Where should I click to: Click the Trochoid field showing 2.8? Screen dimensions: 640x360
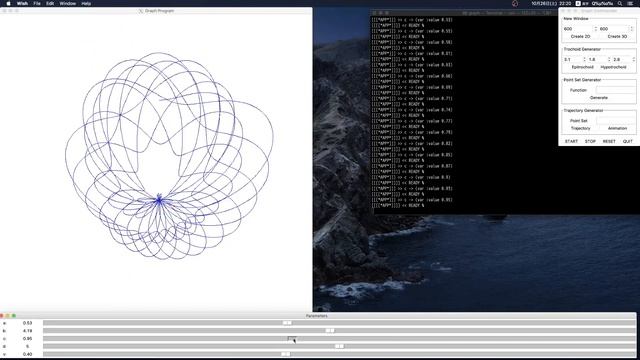tap(622, 60)
